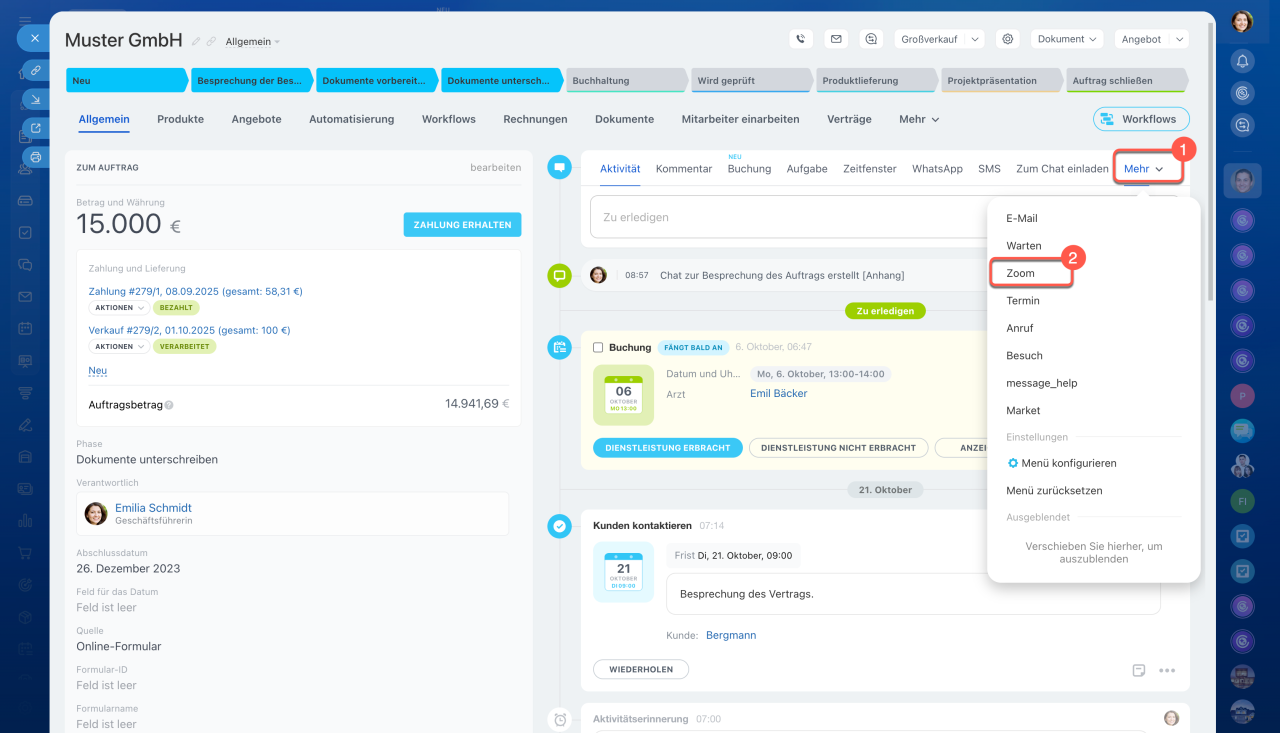Open the Aktionen dropdown for Zahlung #279/1
The height and width of the screenshot is (733, 1280).
click(x=119, y=308)
